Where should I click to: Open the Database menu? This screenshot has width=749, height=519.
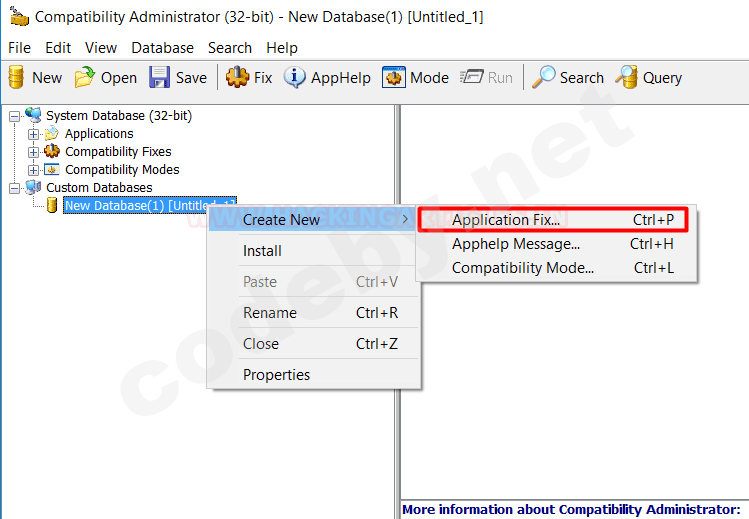pyautogui.click(x=162, y=48)
